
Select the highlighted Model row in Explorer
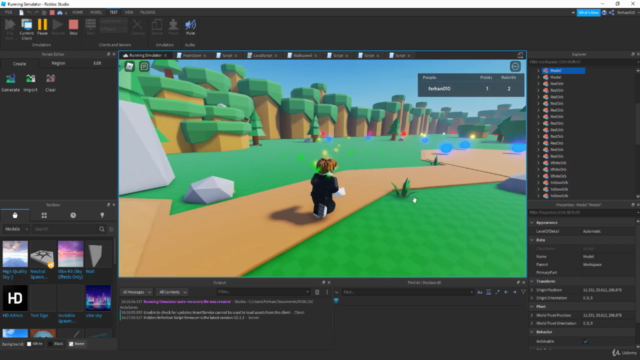tap(563, 71)
